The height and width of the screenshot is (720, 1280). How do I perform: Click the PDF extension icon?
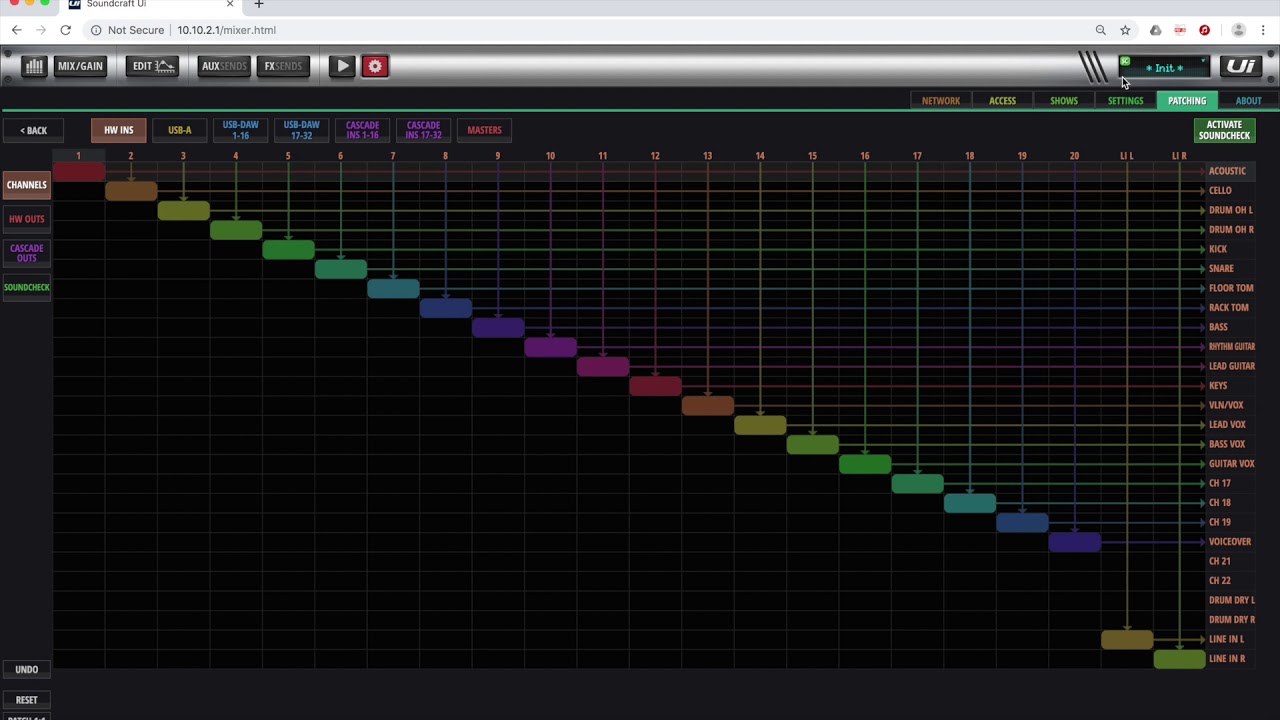(1180, 30)
